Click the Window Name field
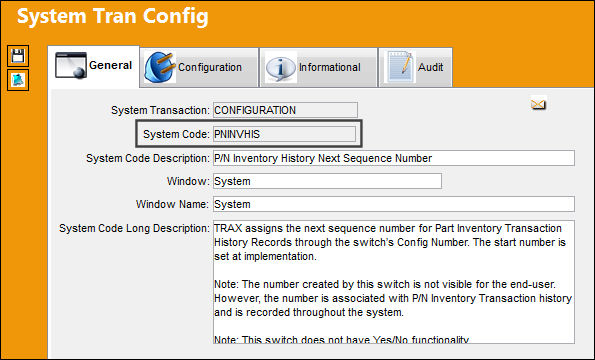This screenshot has width=595, height=360. [394, 204]
